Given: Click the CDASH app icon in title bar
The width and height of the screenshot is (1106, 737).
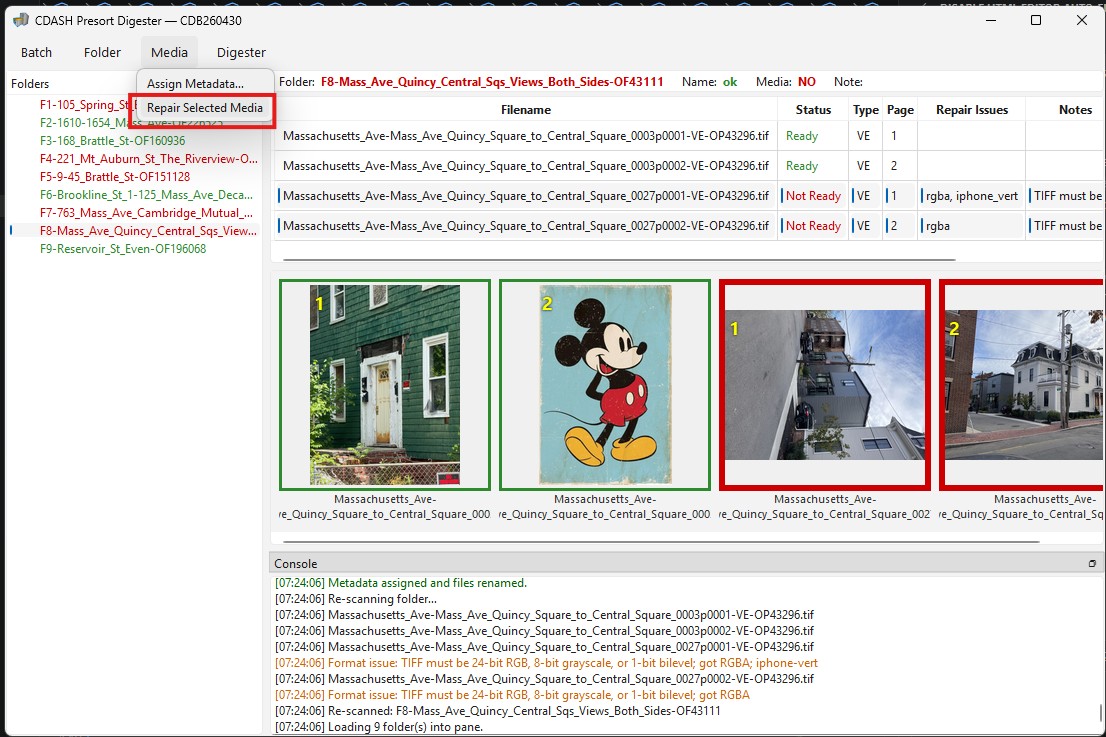Looking at the screenshot, I should coord(20,20).
